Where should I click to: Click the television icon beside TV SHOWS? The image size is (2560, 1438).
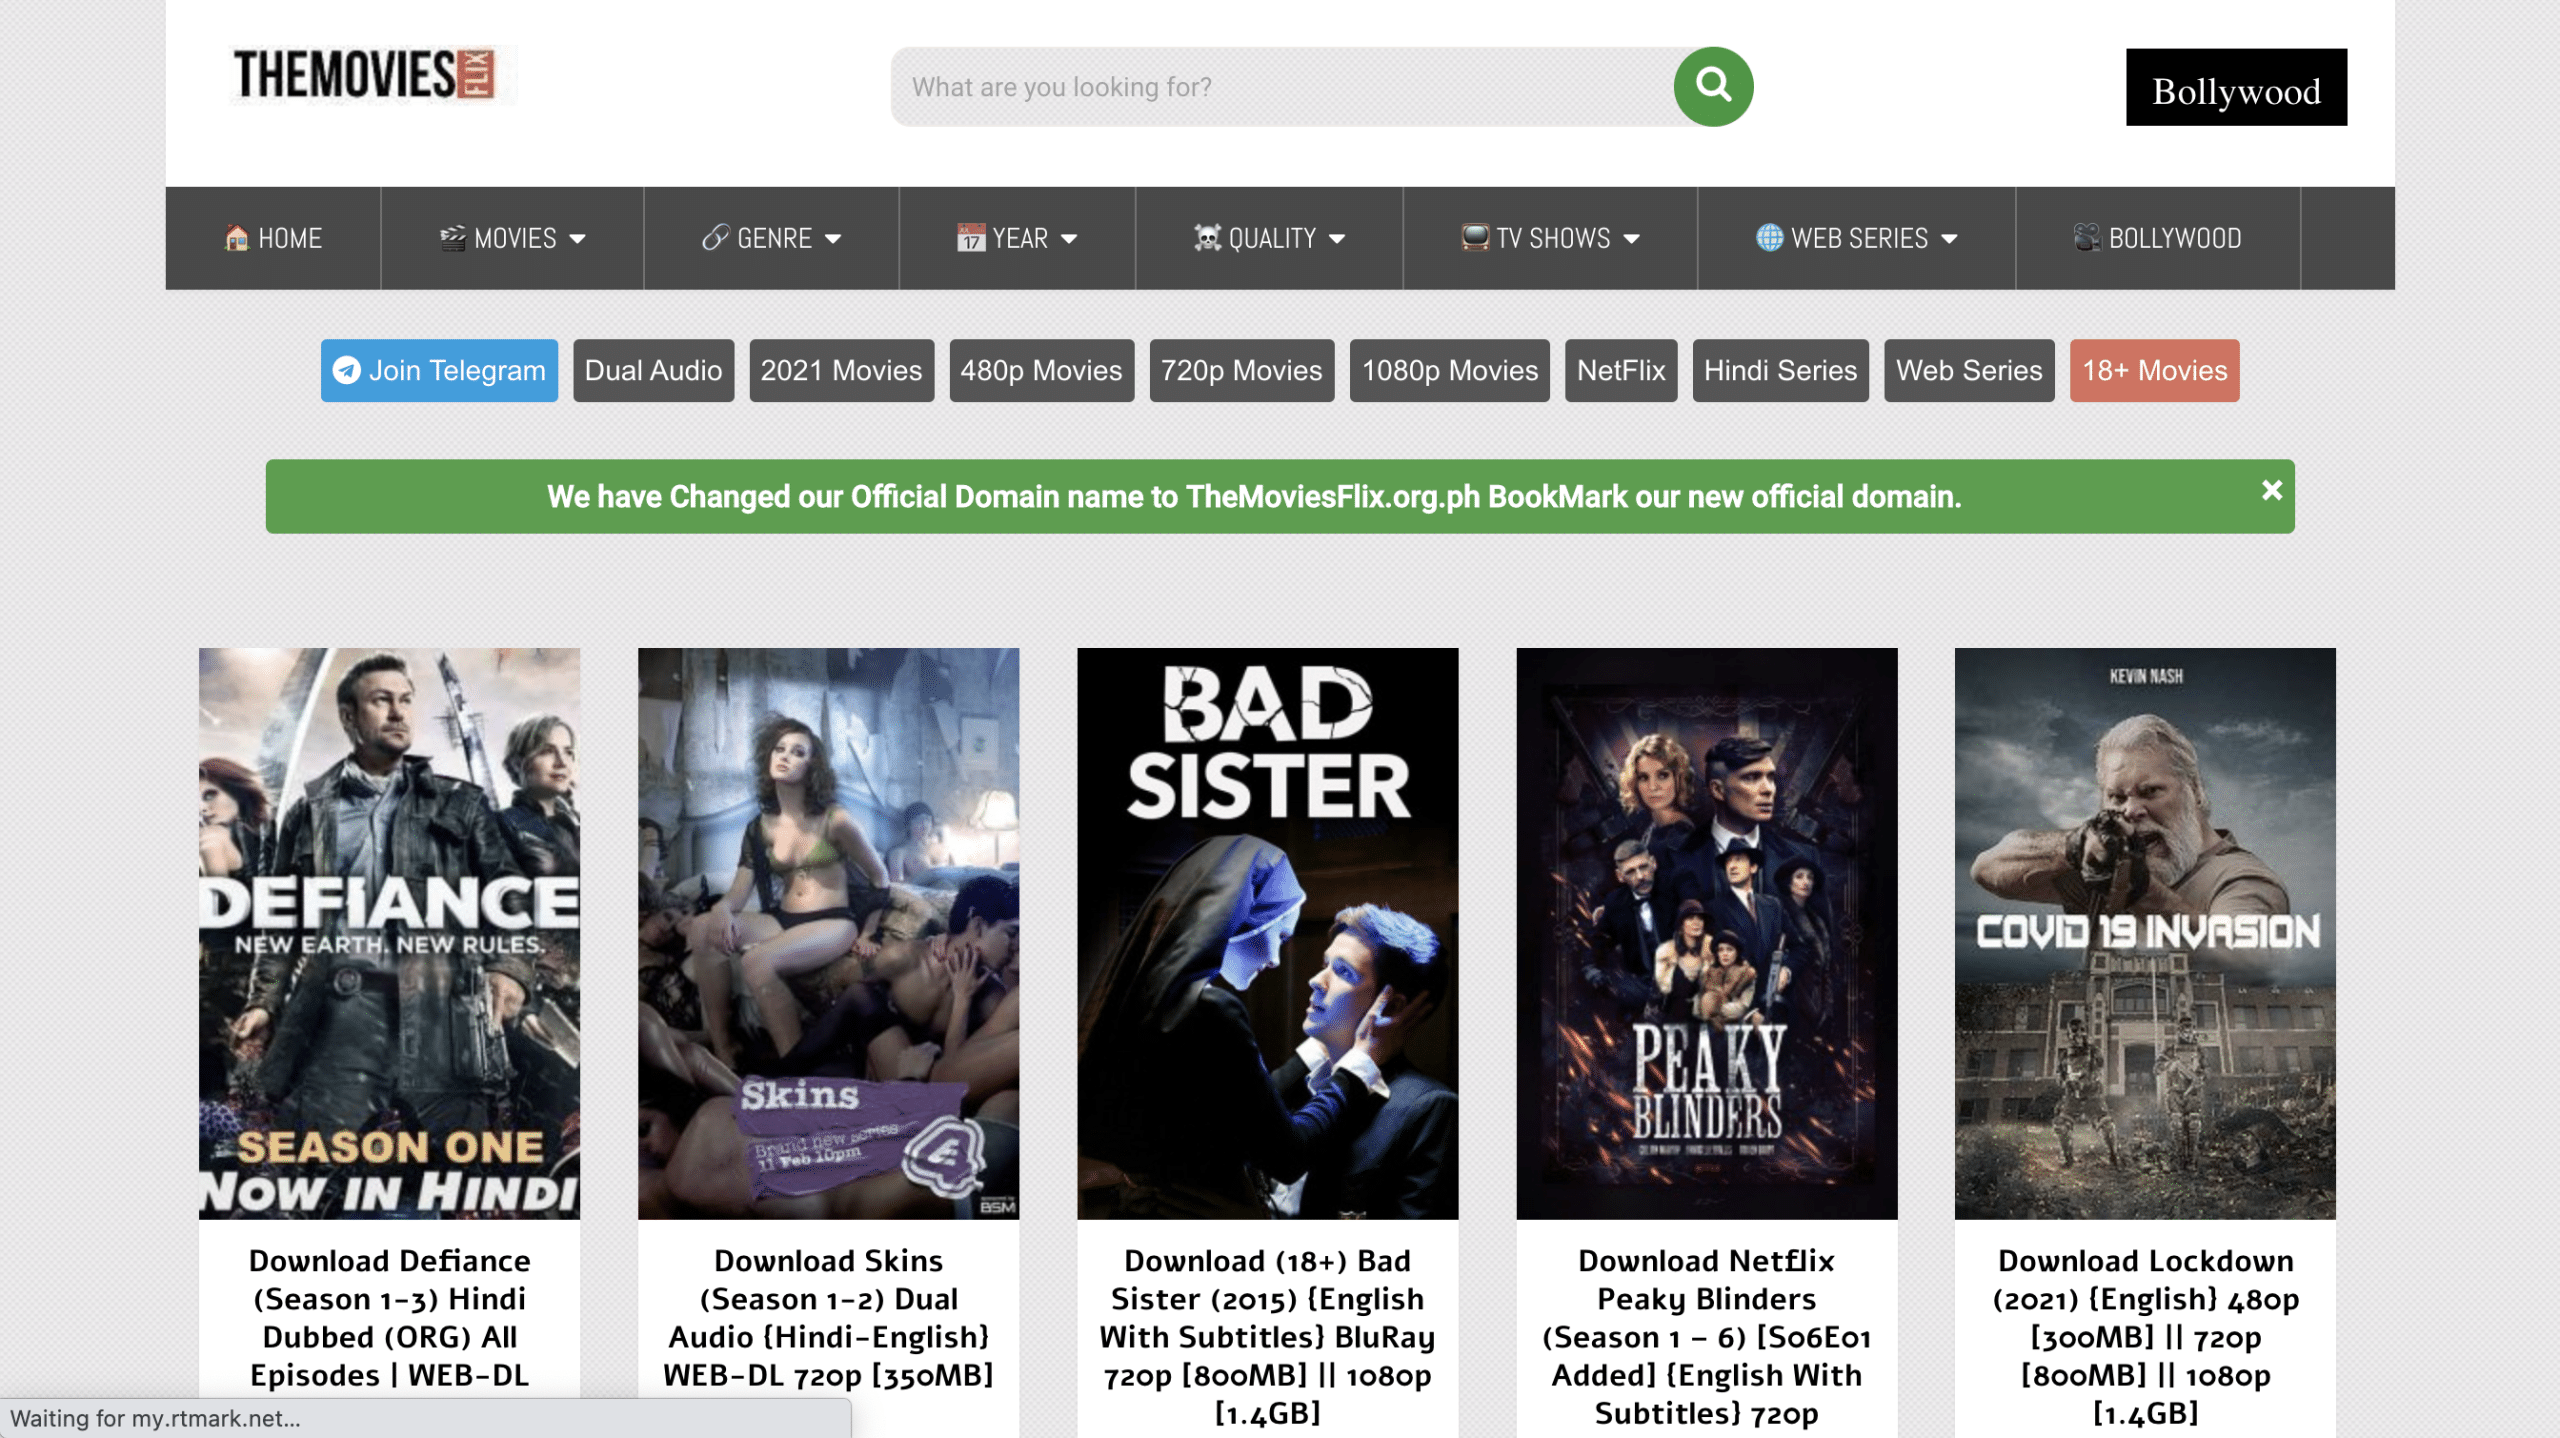click(1474, 238)
